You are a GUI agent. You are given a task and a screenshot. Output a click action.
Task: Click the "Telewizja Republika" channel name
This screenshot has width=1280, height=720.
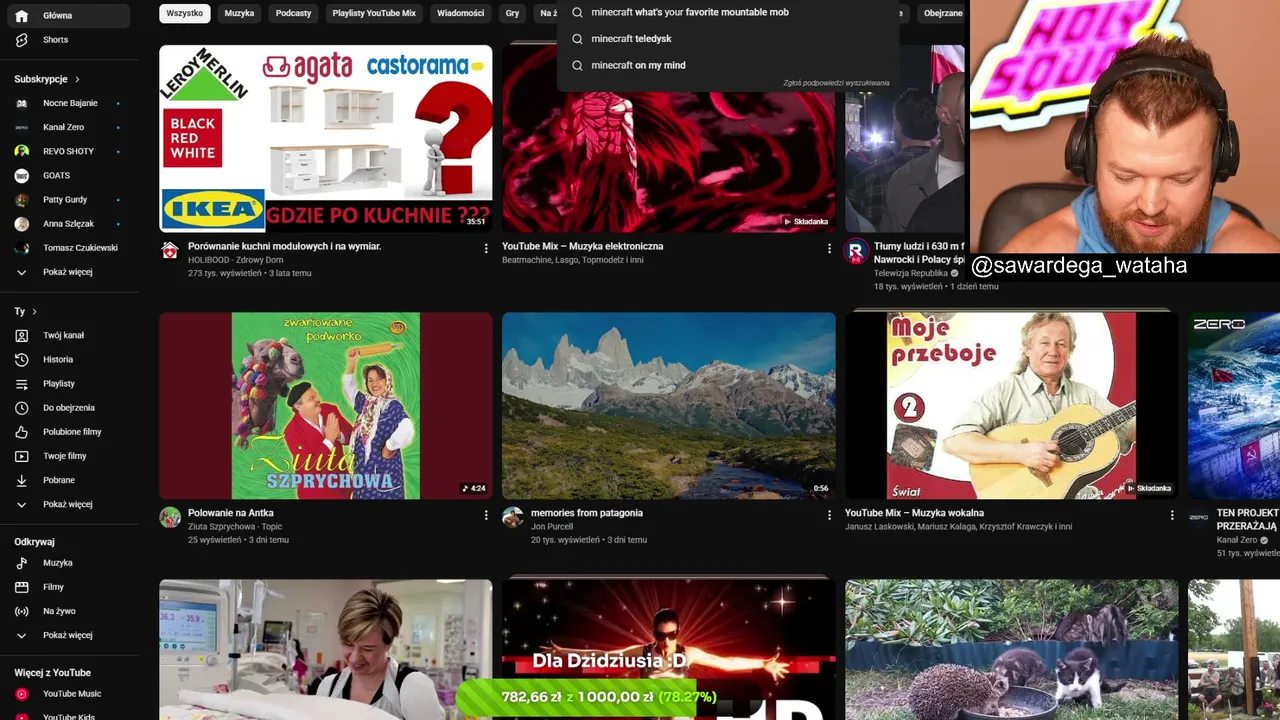coord(910,273)
